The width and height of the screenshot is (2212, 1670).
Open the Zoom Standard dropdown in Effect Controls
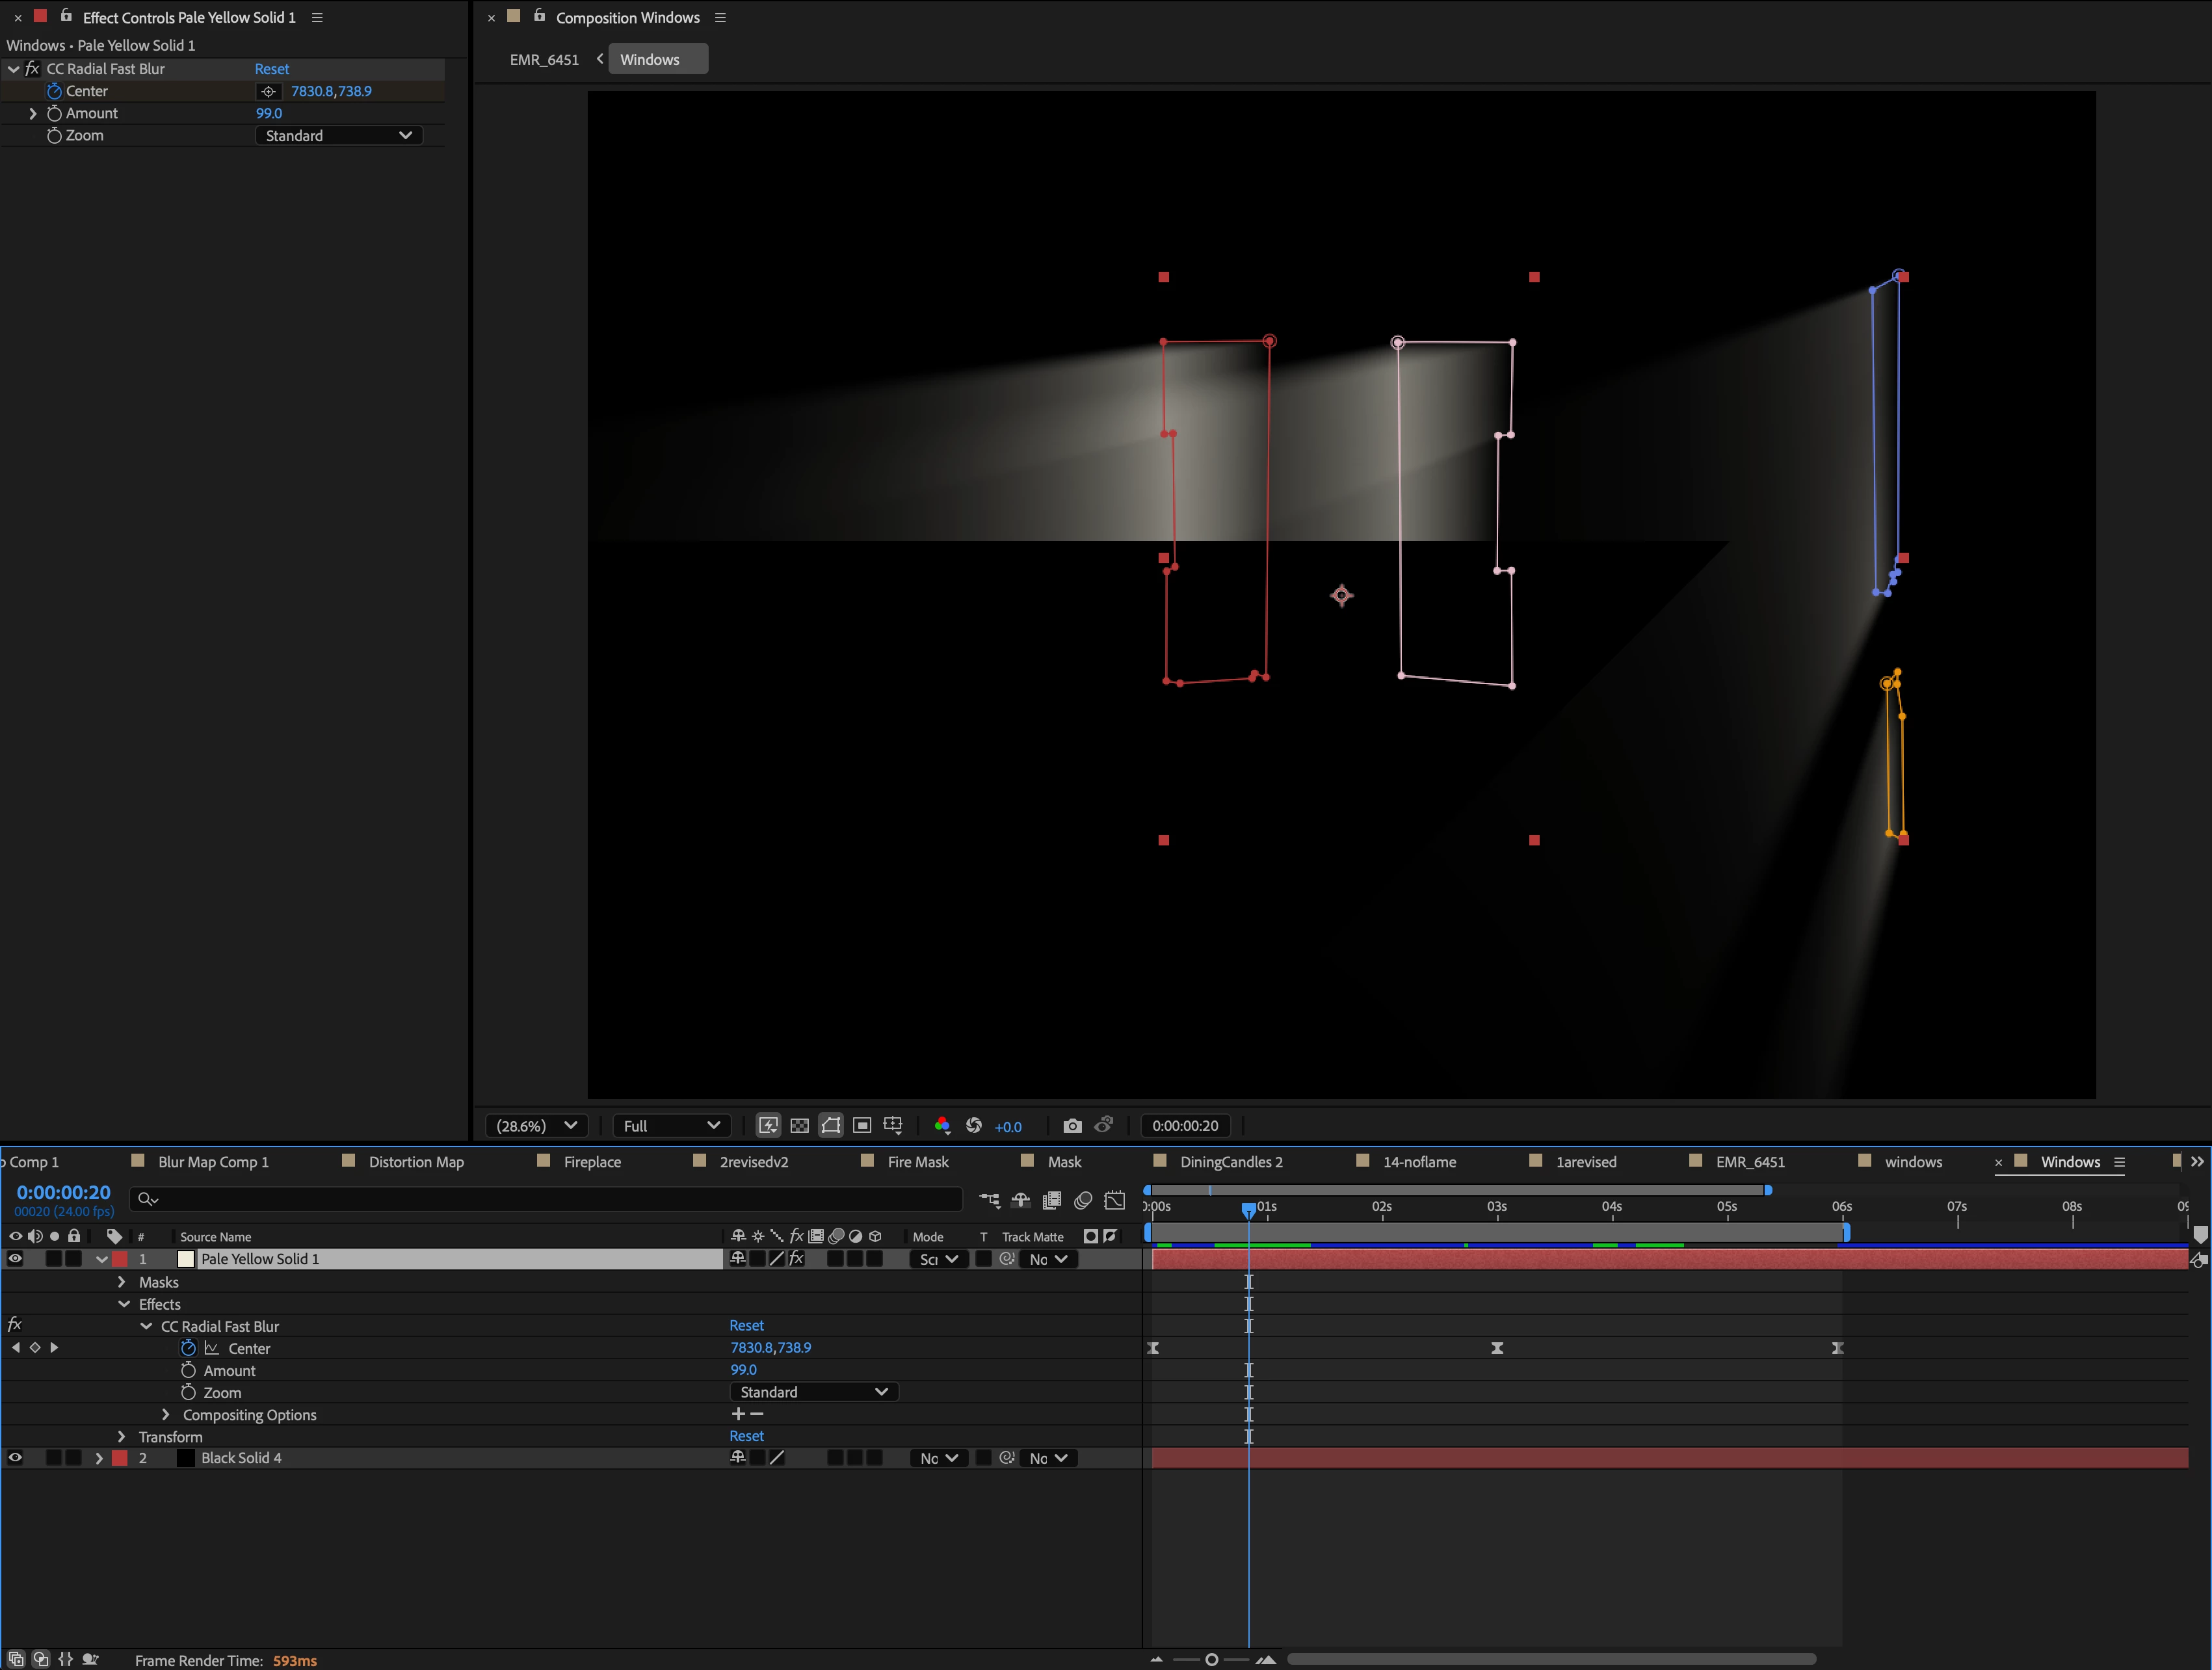click(x=338, y=136)
